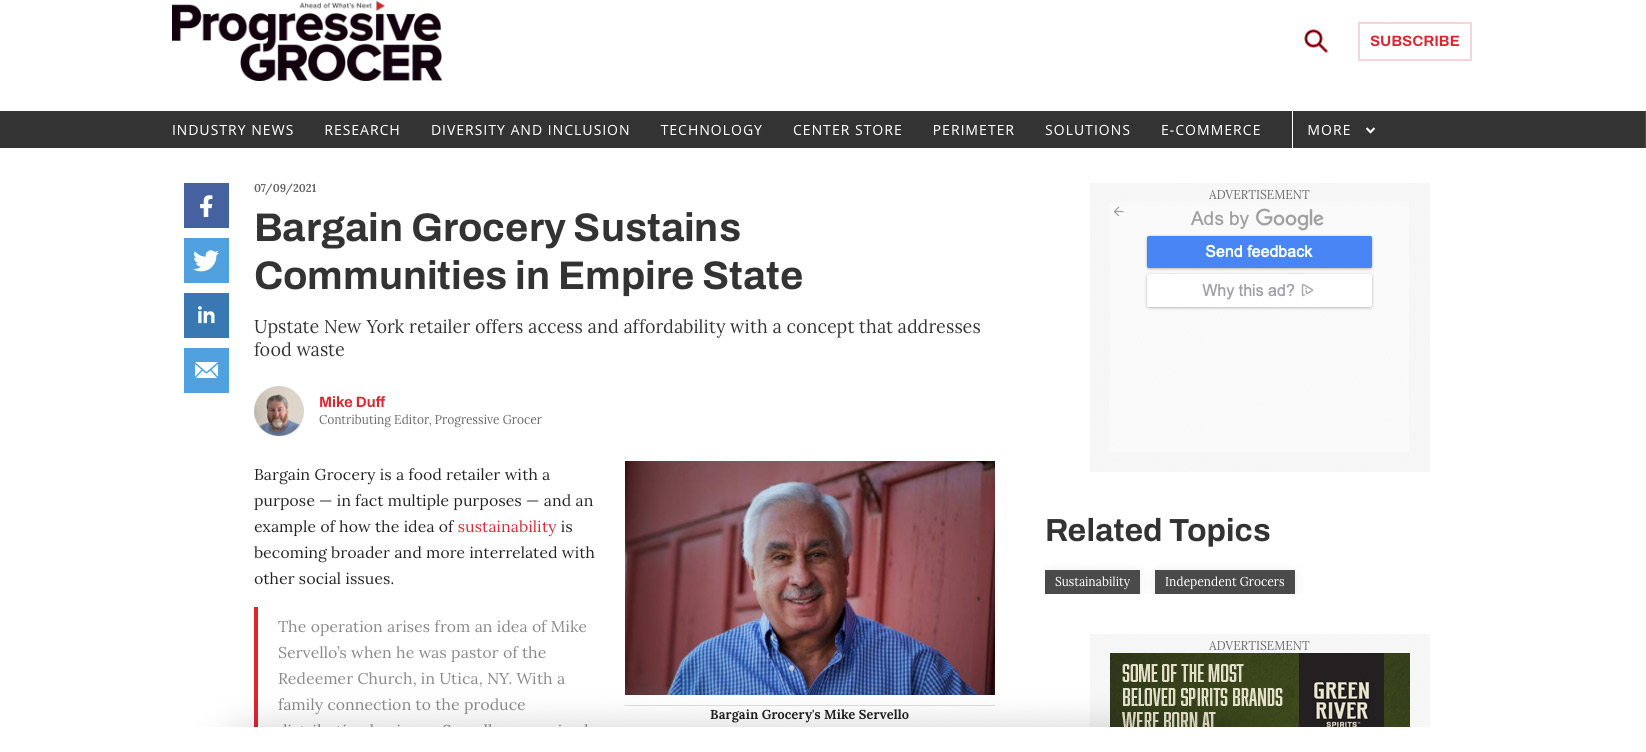Open Mike Duff author link
The image size is (1646, 752).
[352, 402]
